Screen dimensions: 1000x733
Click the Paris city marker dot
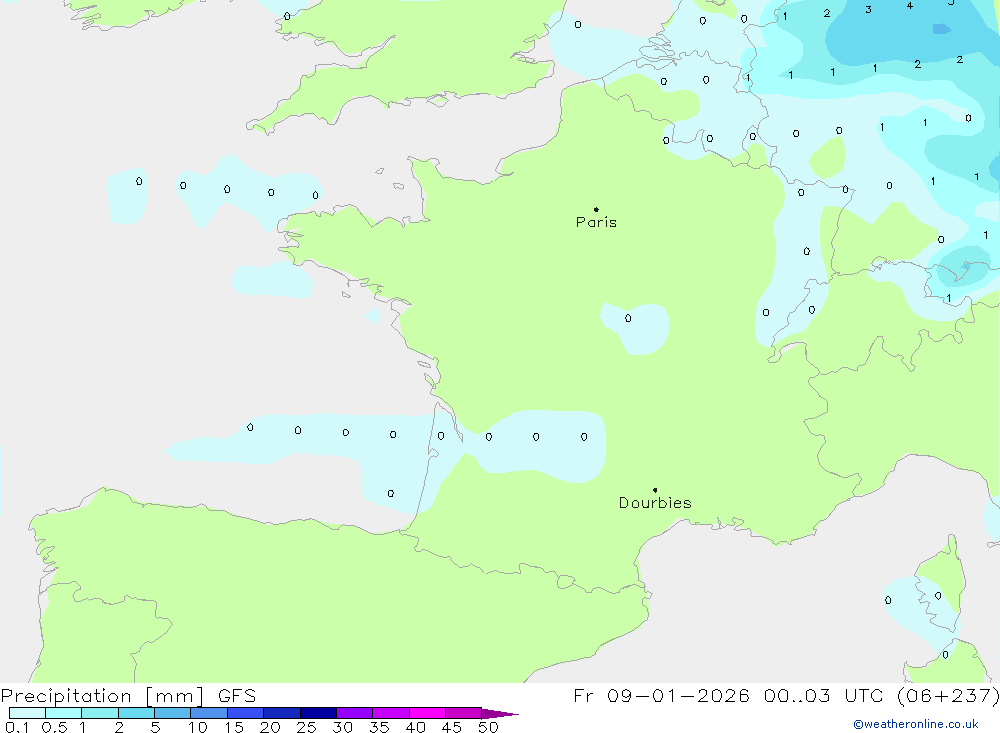(x=596, y=210)
